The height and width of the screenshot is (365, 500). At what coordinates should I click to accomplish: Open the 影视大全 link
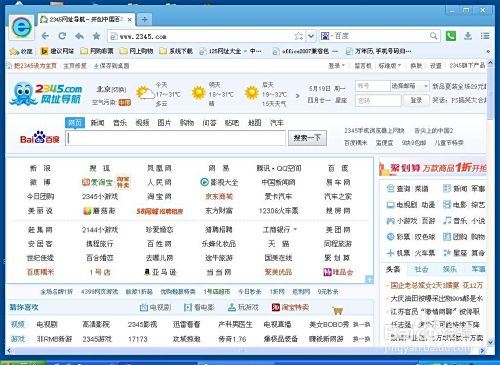coord(219,182)
